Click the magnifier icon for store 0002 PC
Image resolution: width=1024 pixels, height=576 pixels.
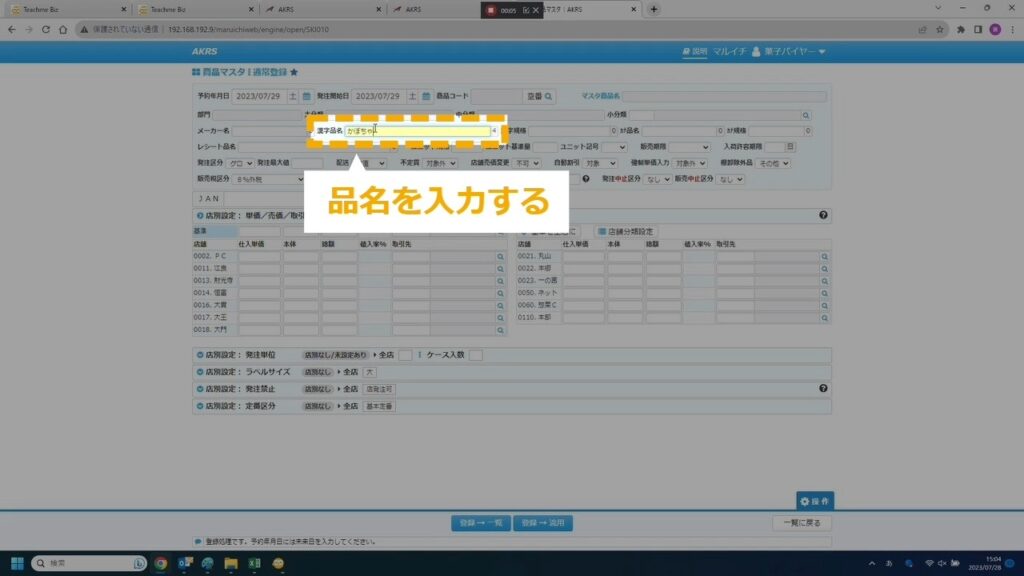[x=501, y=257]
